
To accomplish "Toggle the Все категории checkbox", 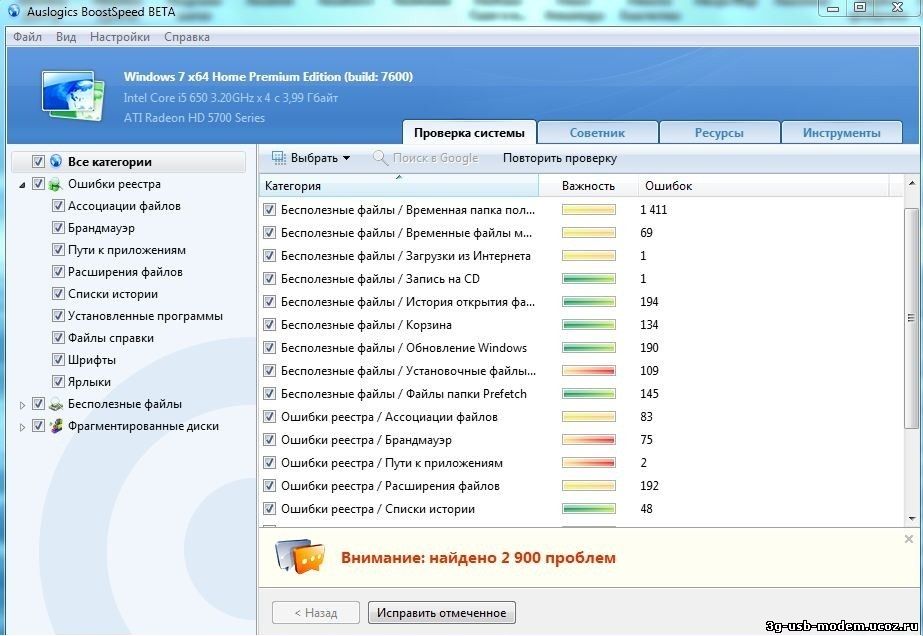I will 38,161.
